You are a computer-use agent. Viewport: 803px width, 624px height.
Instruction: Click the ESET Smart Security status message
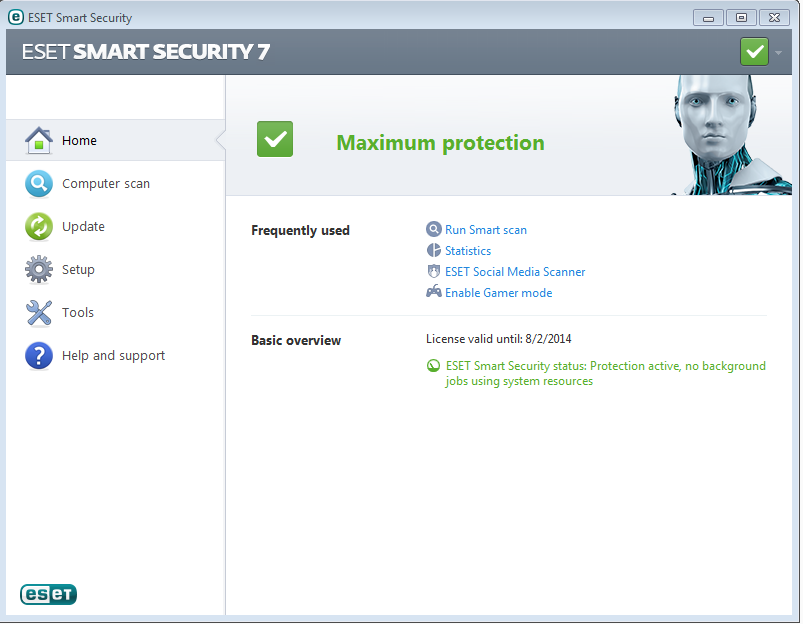point(605,373)
